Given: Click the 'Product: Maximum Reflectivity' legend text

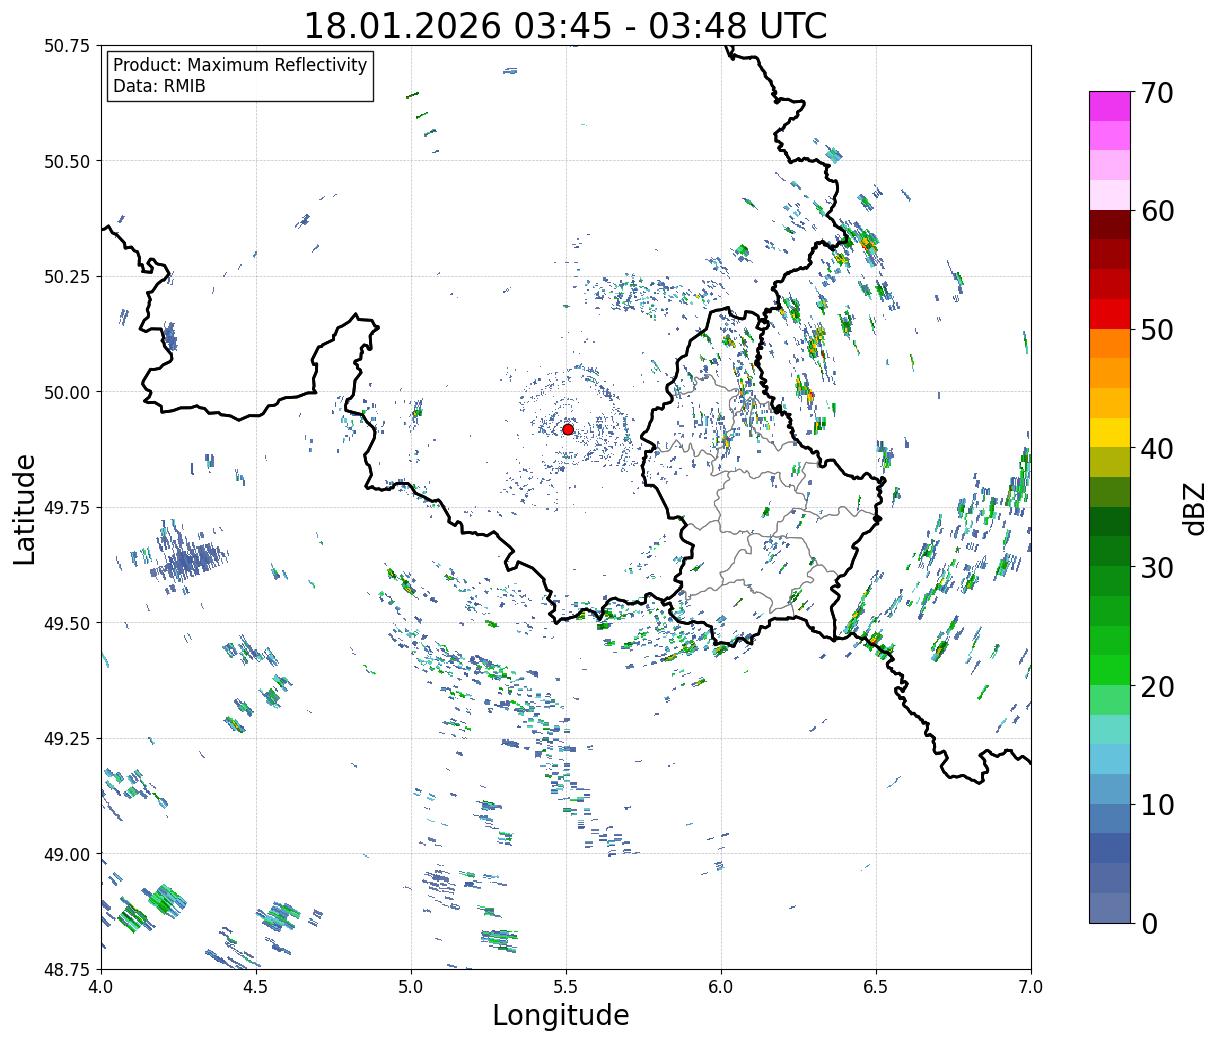Looking at the screenshot, I should (x=240, y=65).
